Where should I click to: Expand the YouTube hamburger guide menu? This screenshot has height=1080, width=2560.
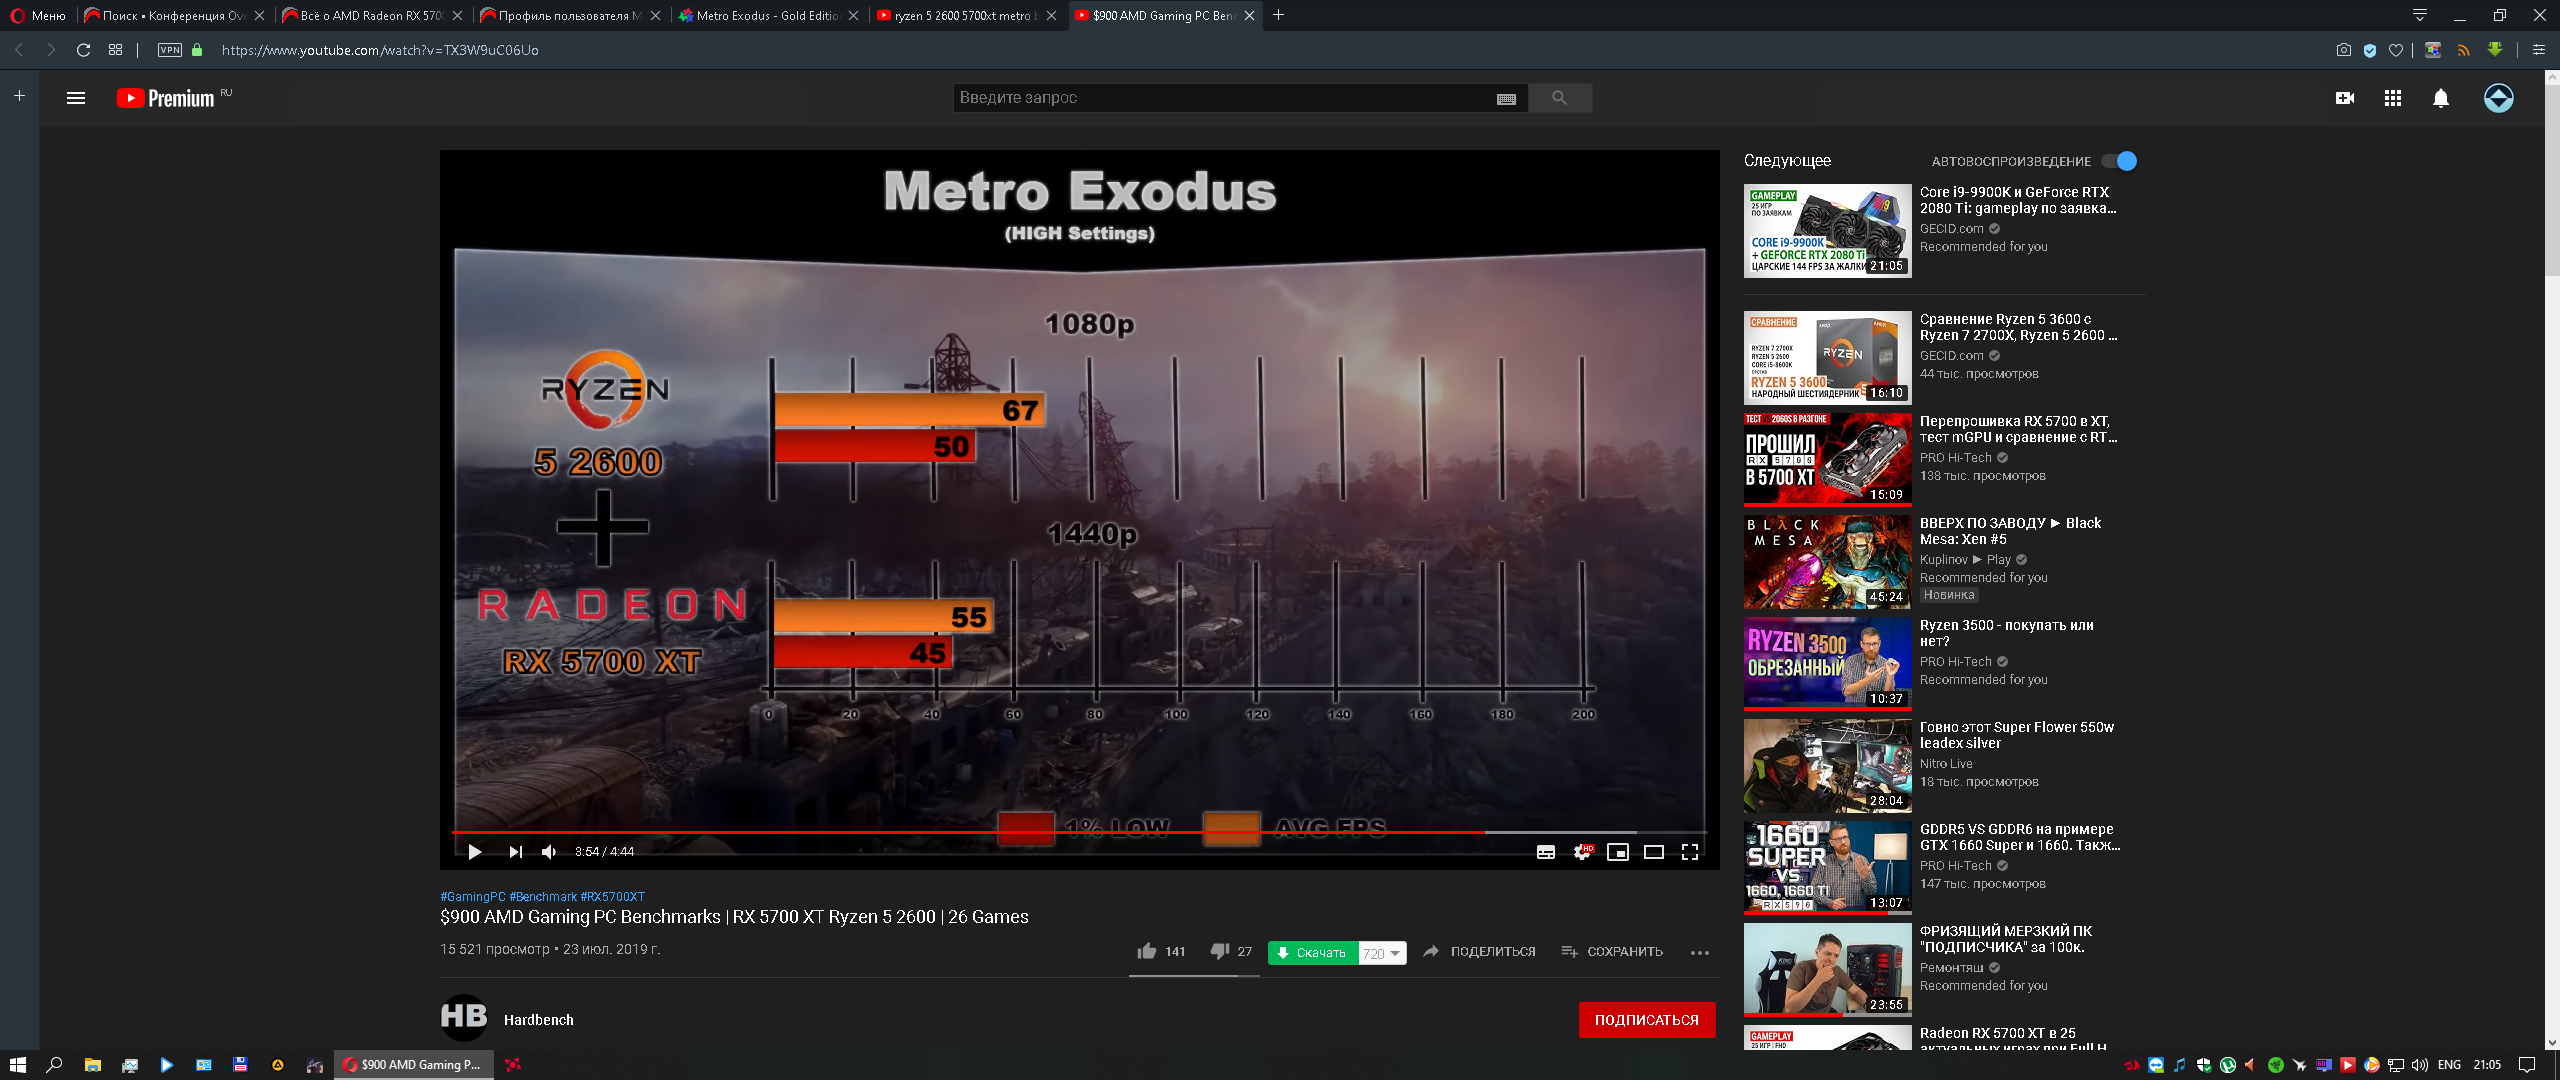(76, 98)
